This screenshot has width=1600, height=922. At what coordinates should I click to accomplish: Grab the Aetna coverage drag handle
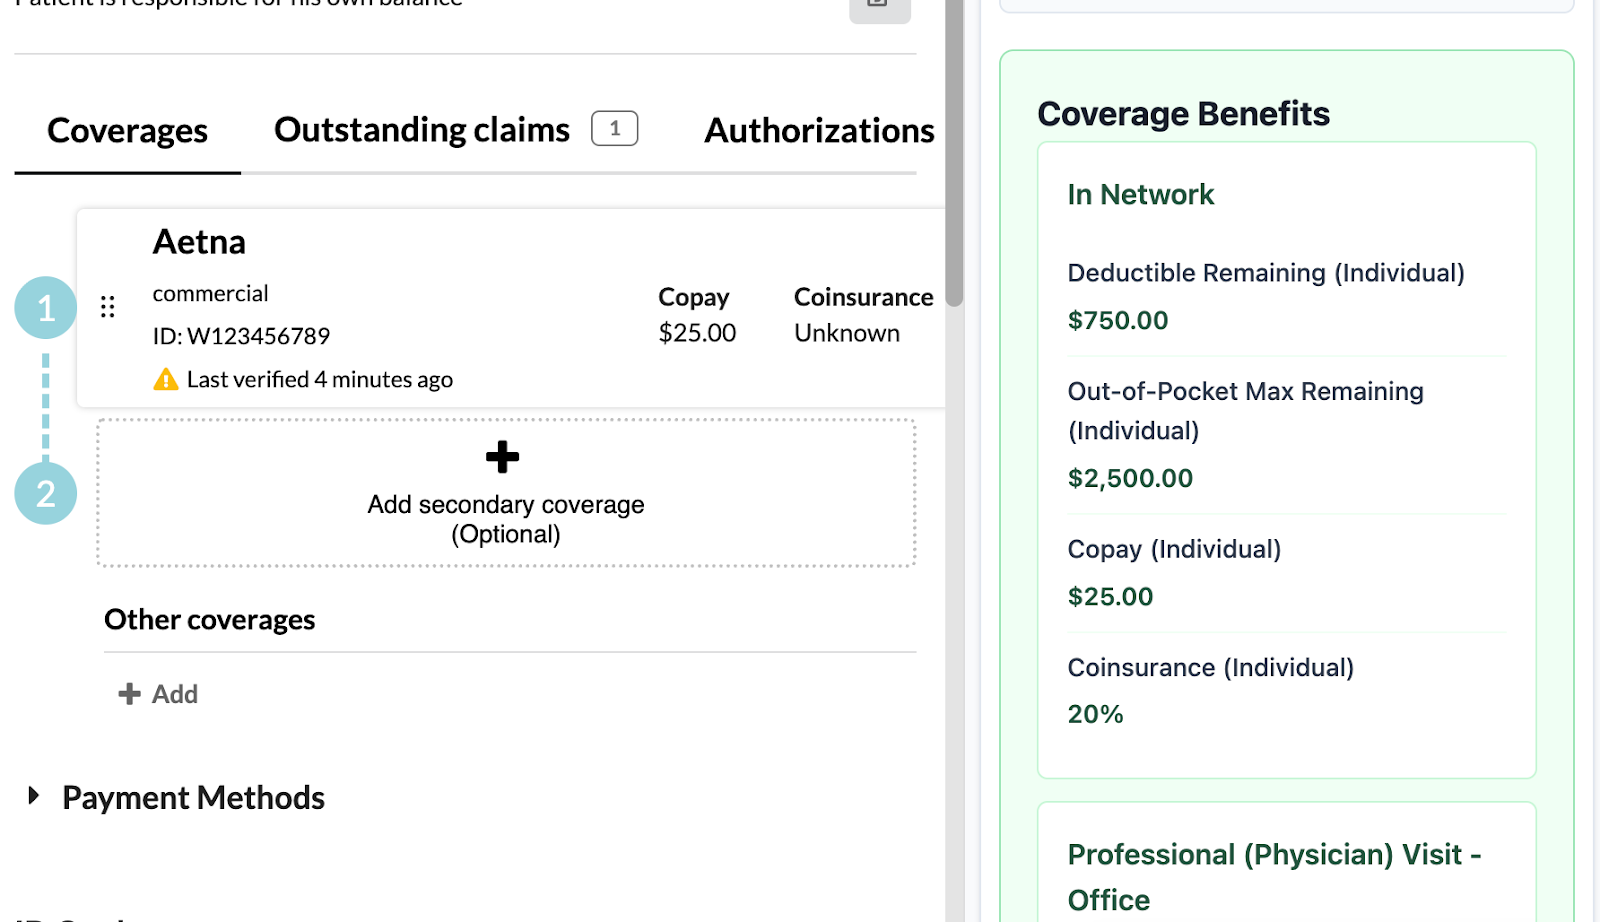108,307
